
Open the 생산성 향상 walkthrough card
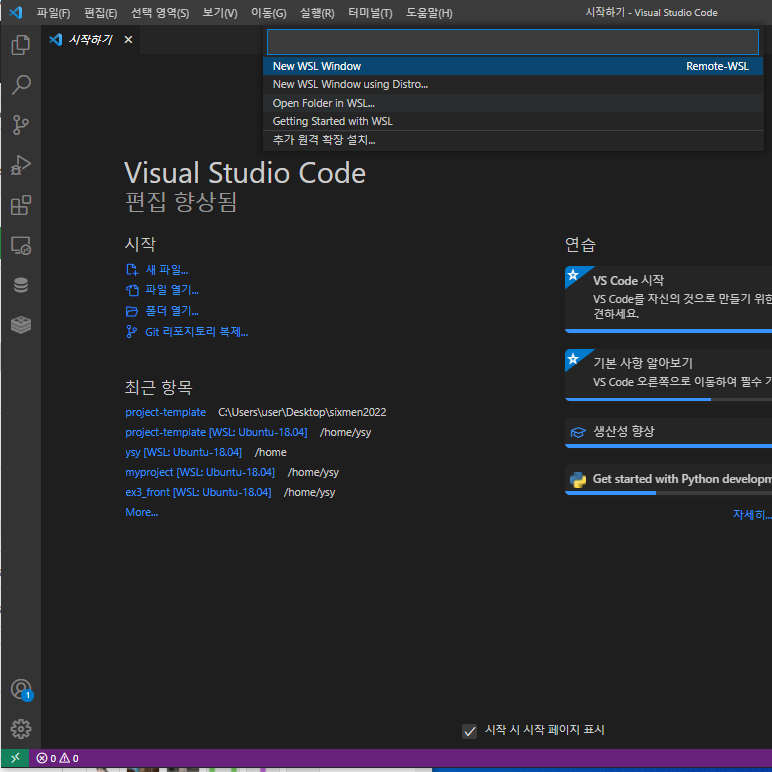point(668,433)
